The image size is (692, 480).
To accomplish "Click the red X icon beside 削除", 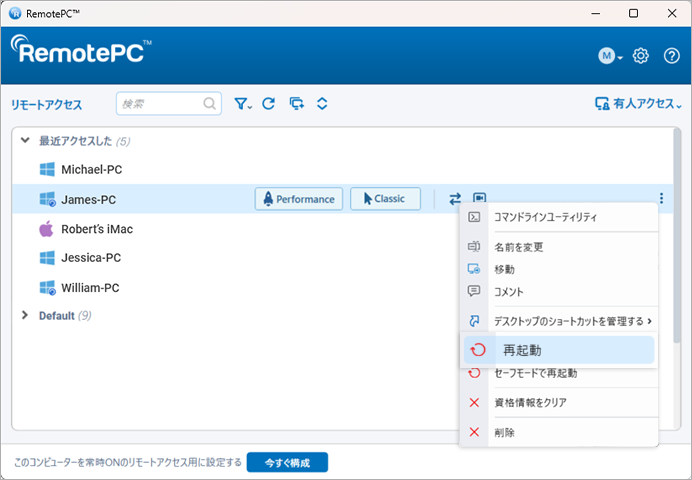I will click(x=474, y=432).
